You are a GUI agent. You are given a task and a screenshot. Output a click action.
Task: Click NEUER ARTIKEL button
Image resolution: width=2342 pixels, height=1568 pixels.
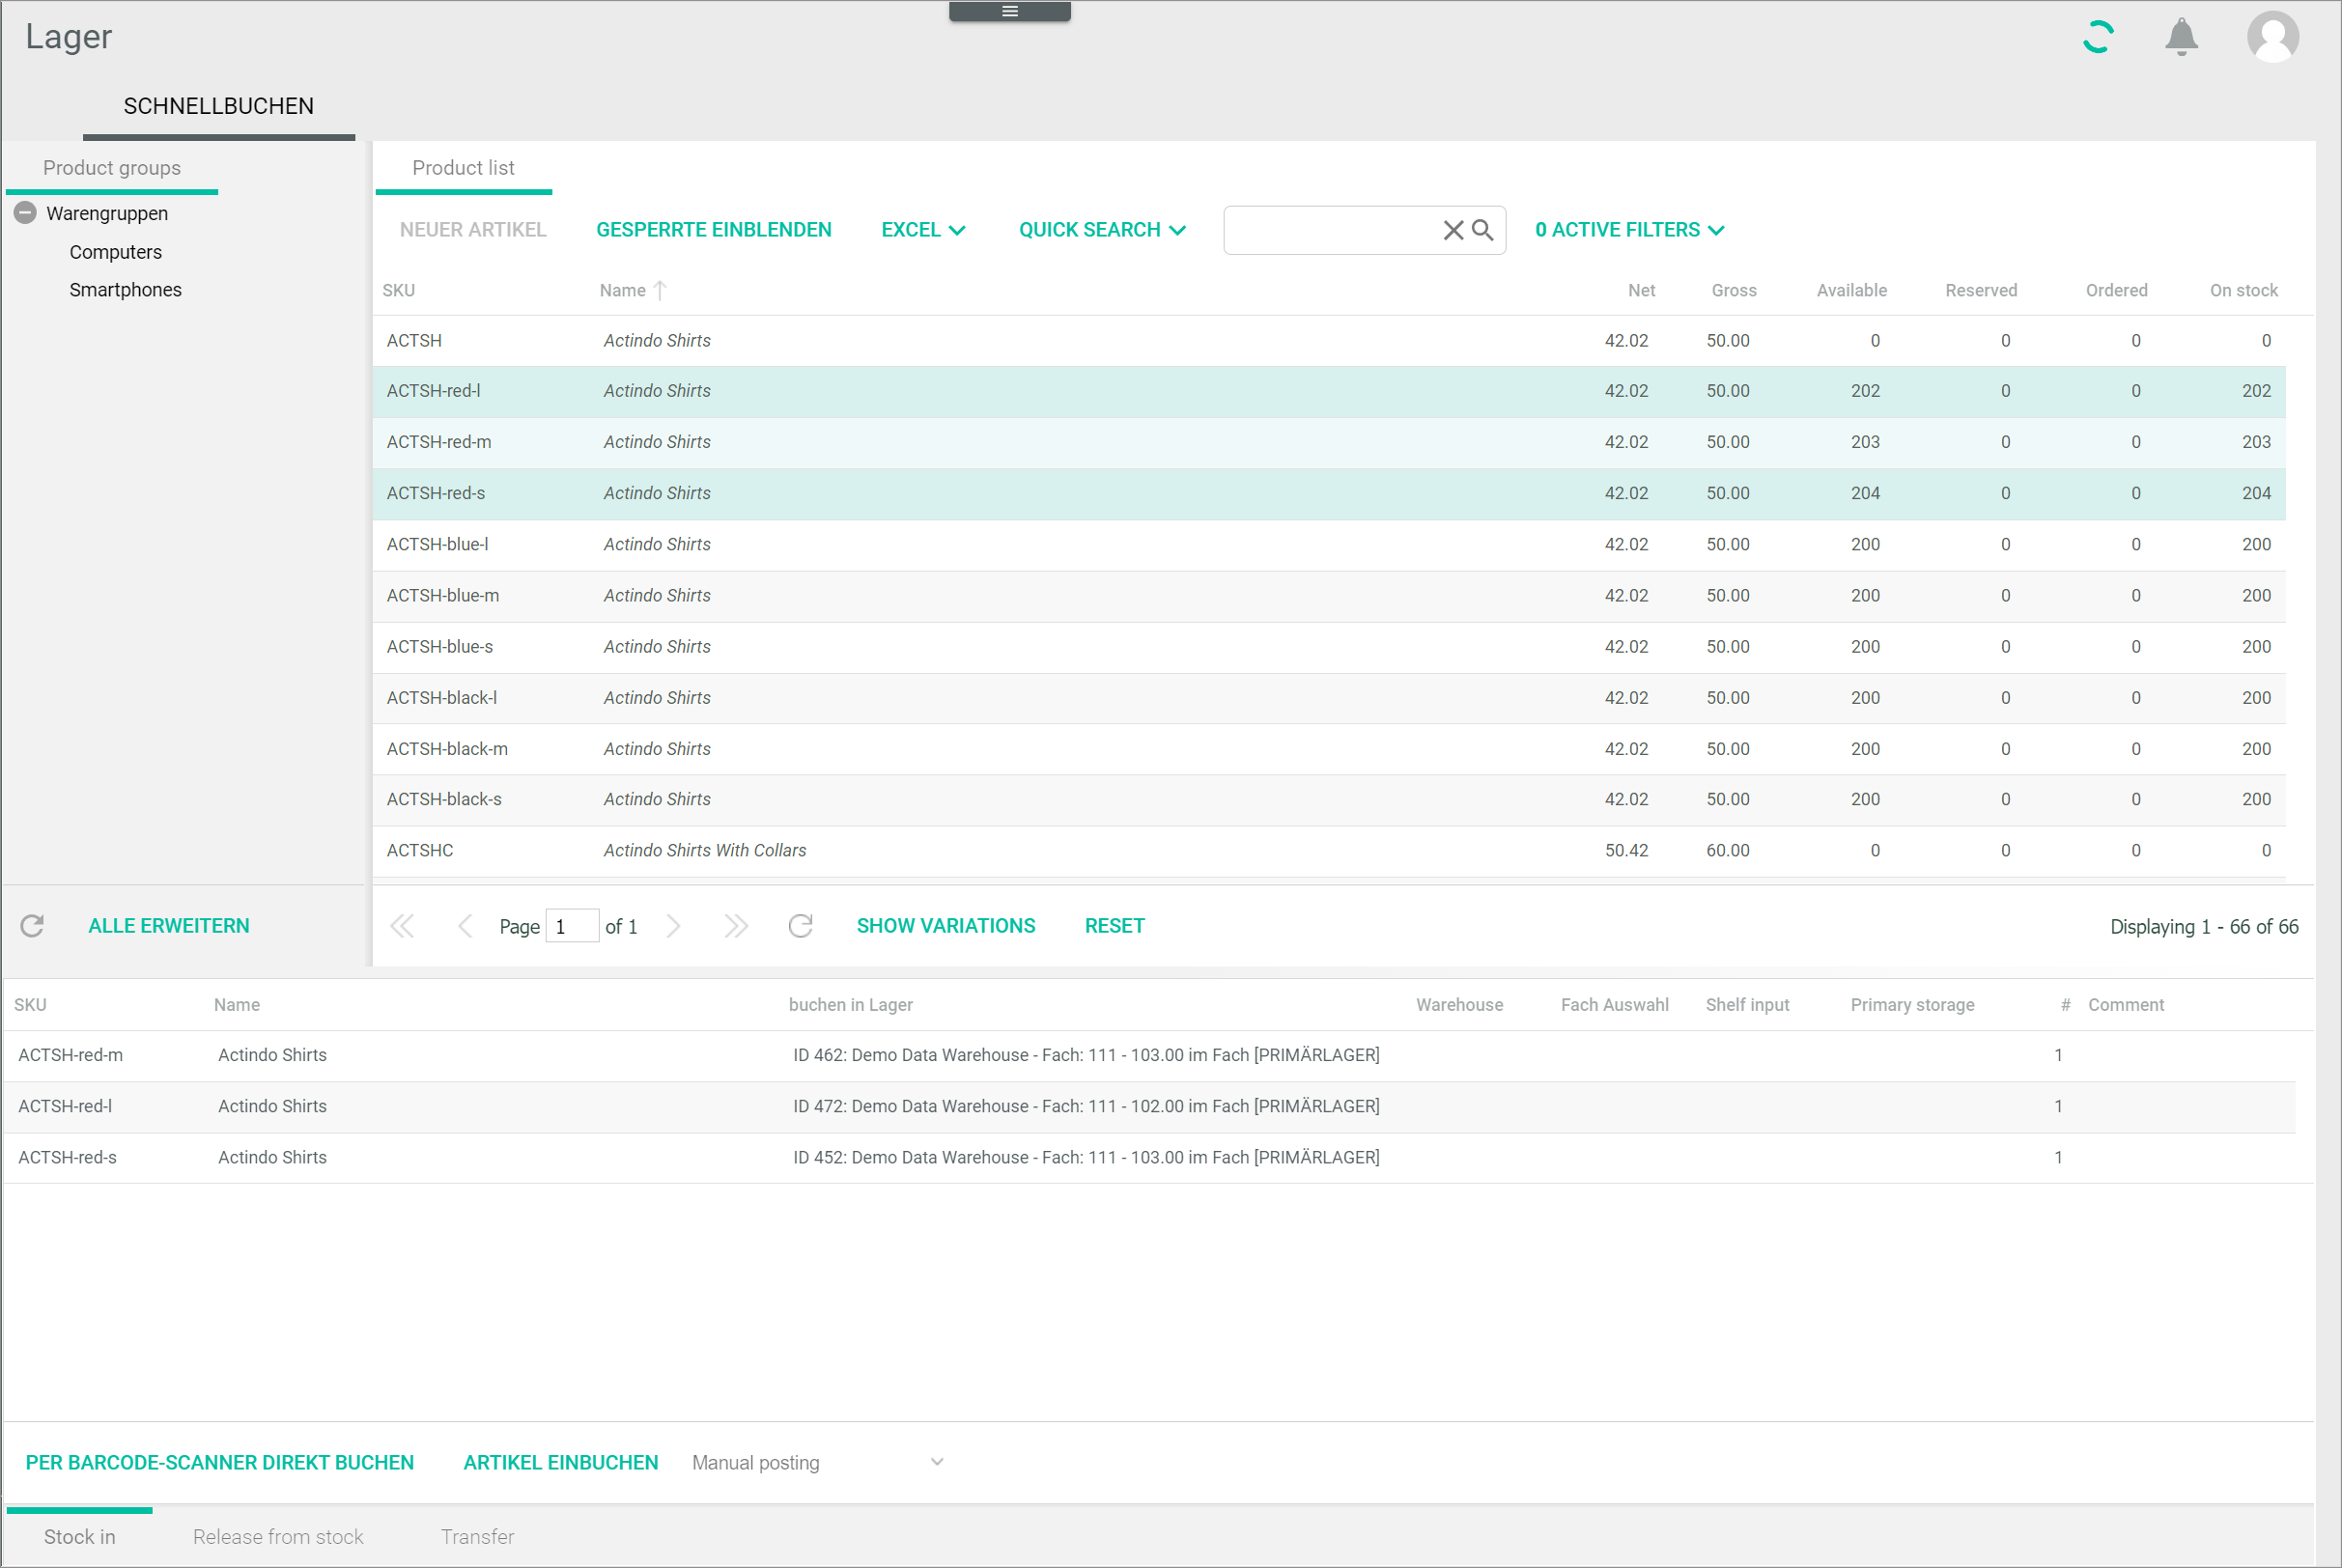tap(473, 230)
